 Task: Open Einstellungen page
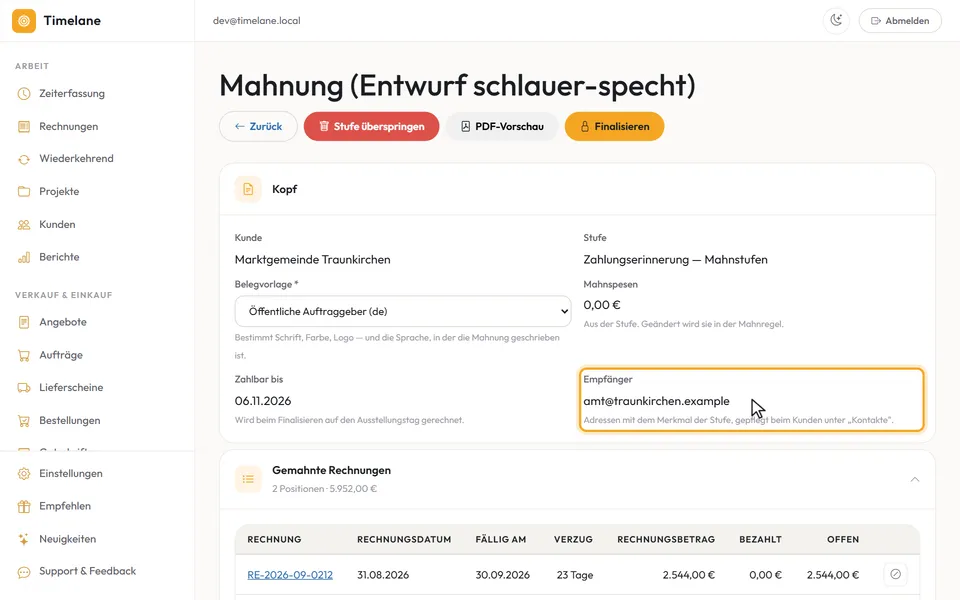click(x=70, y=474)
